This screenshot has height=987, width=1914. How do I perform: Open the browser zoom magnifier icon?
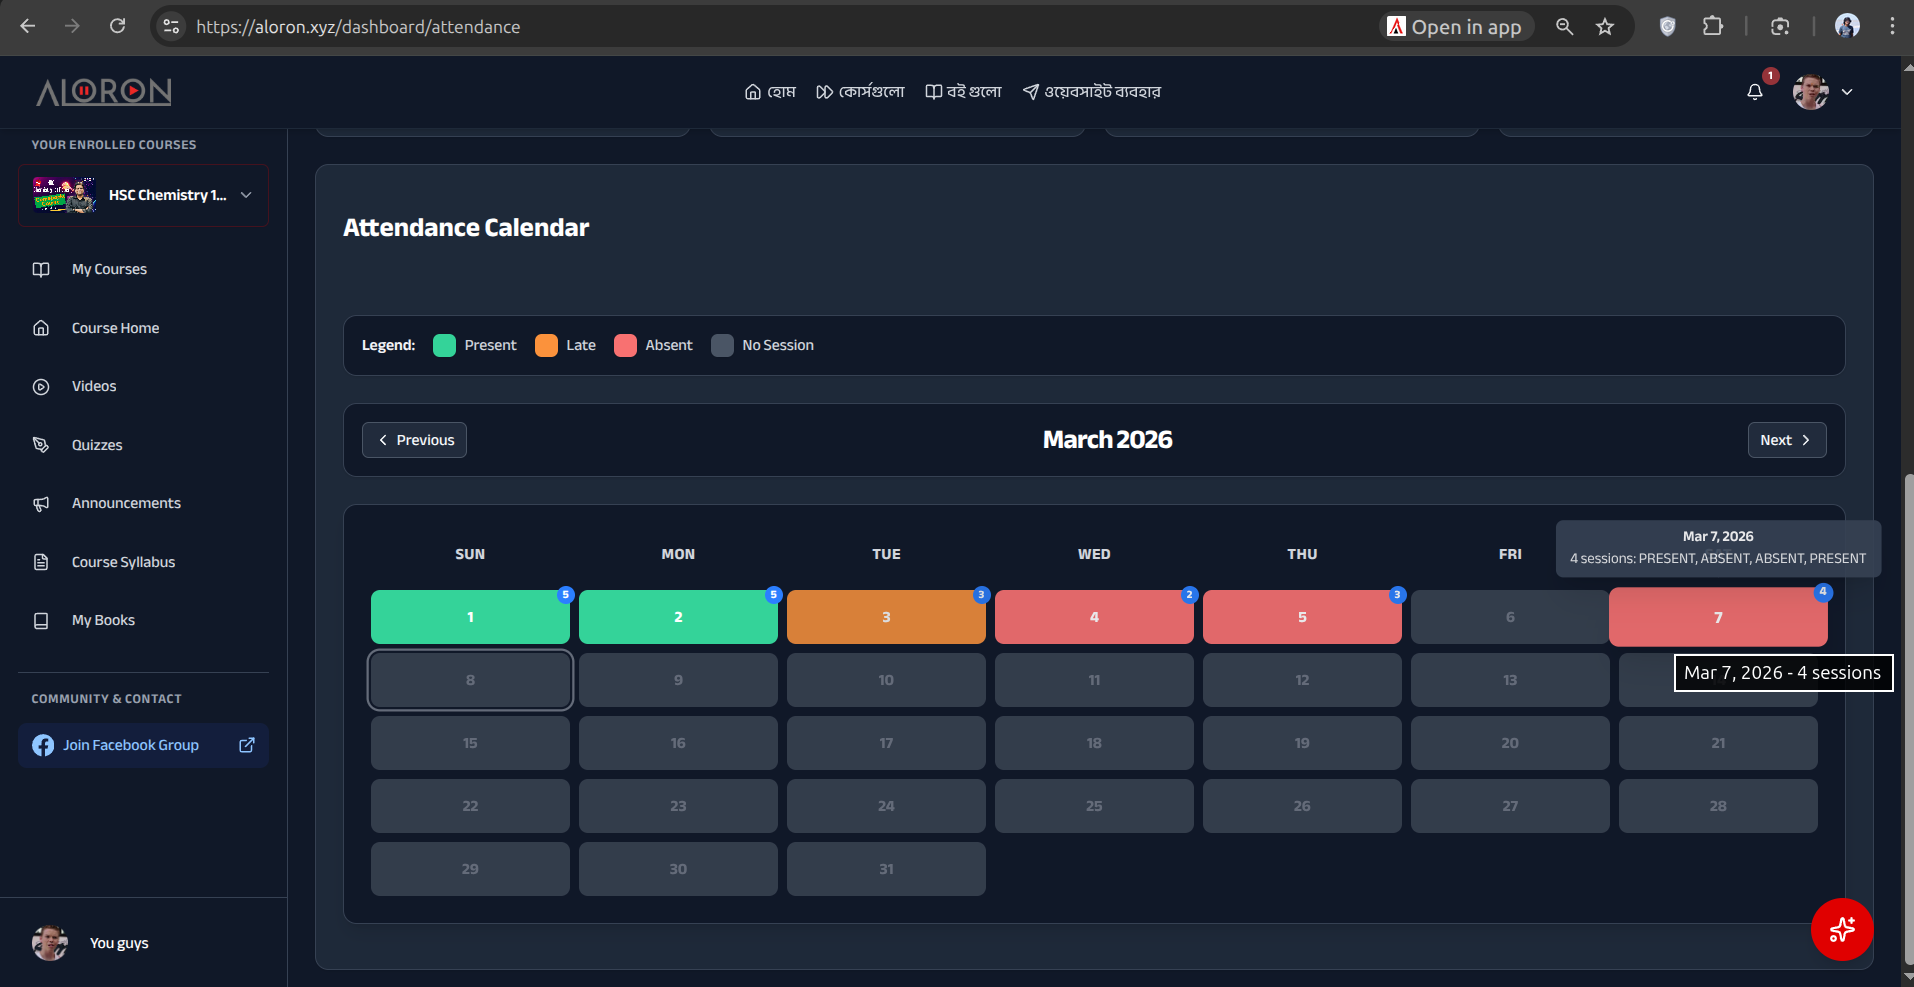tap(1565, 27)
